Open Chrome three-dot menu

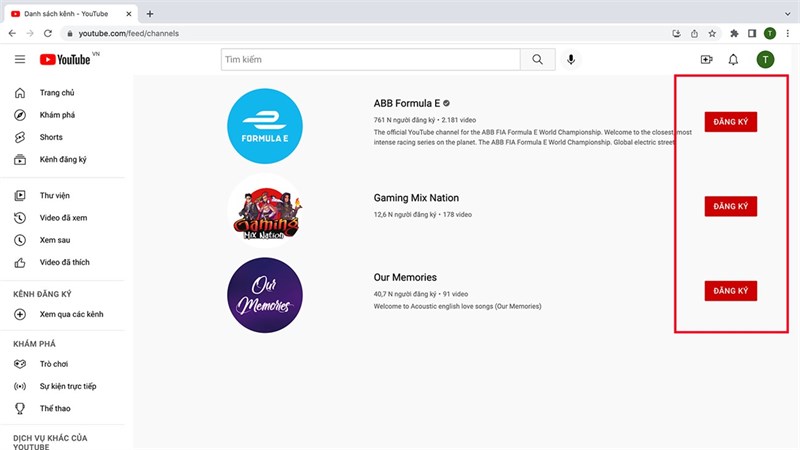[x=787, y=34]
